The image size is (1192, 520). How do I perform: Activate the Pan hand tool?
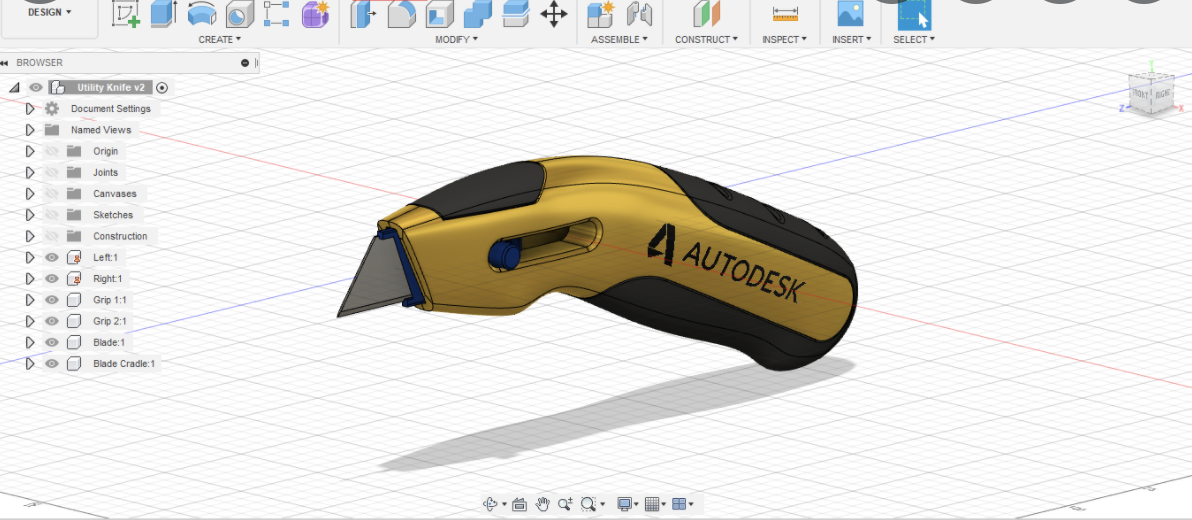click(x=543, y=504)
